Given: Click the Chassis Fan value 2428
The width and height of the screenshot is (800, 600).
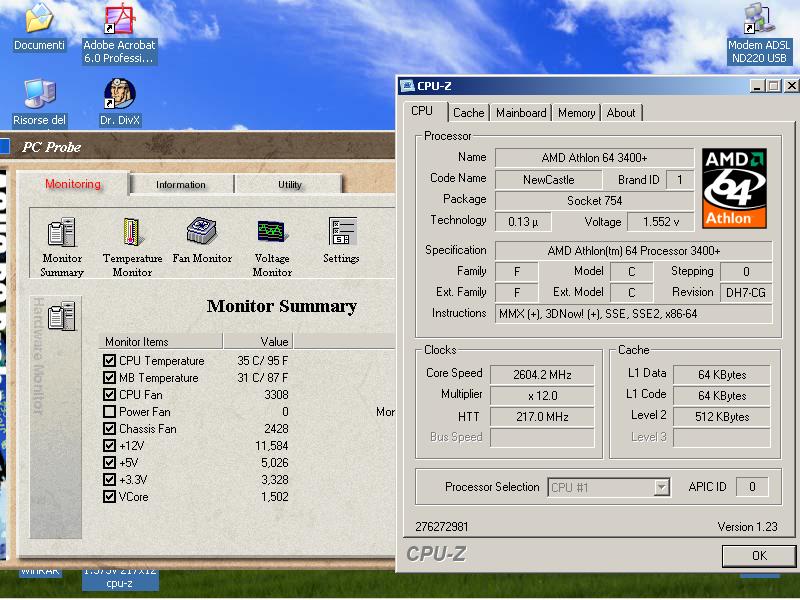Looking at the screenshot, I should [x=276, y=429].
